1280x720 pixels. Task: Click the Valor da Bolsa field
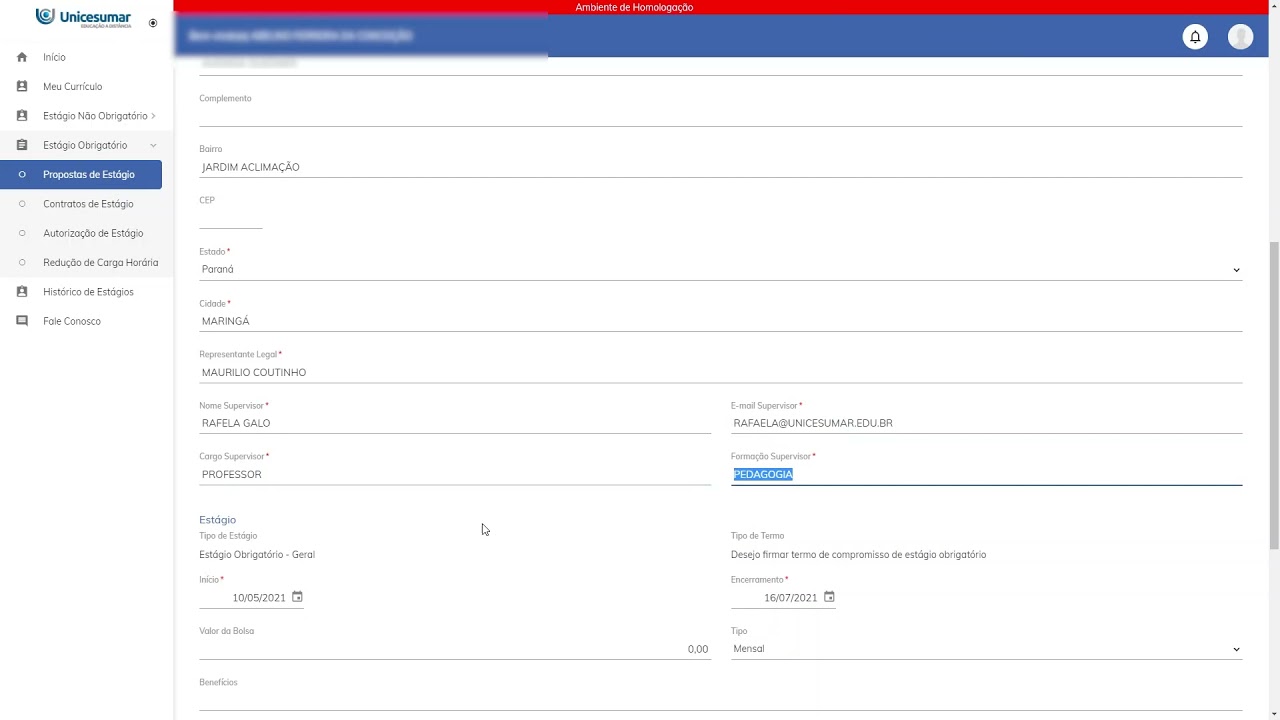click(455, 649)
